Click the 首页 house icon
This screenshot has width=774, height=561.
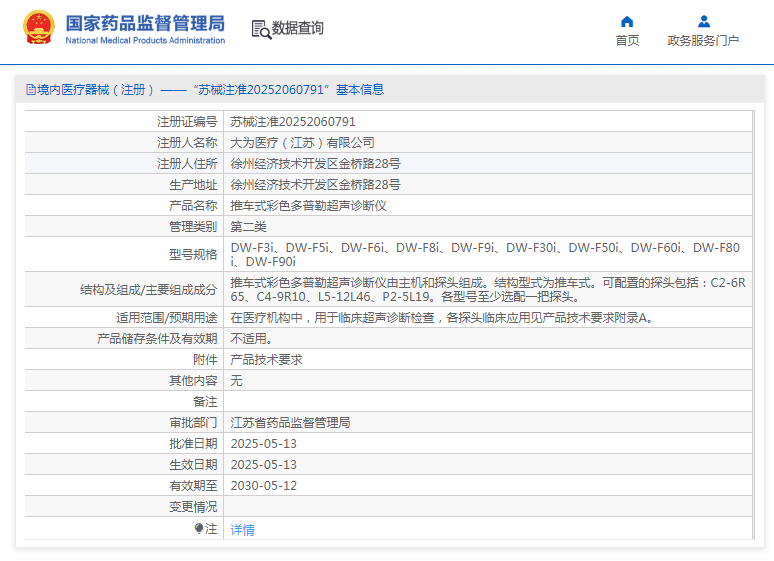coord(627,21)
